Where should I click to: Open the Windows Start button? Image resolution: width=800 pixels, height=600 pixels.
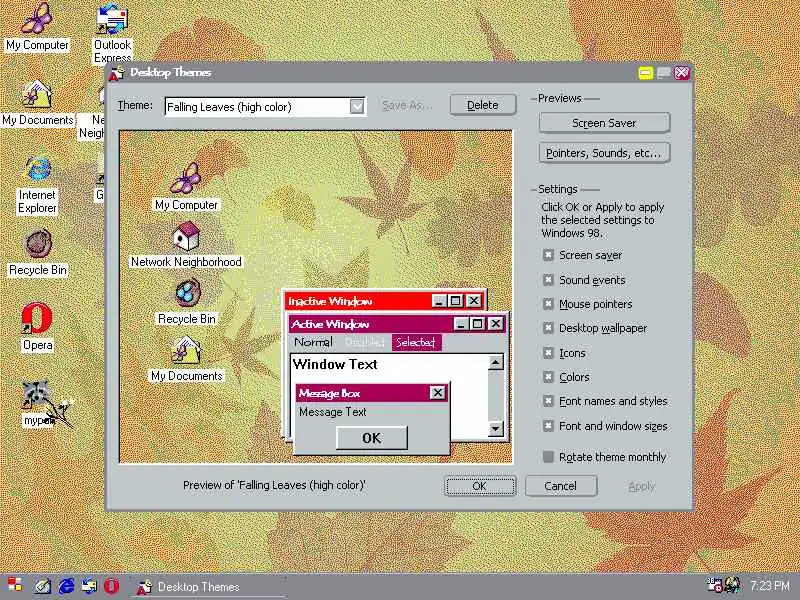(15, 586)
